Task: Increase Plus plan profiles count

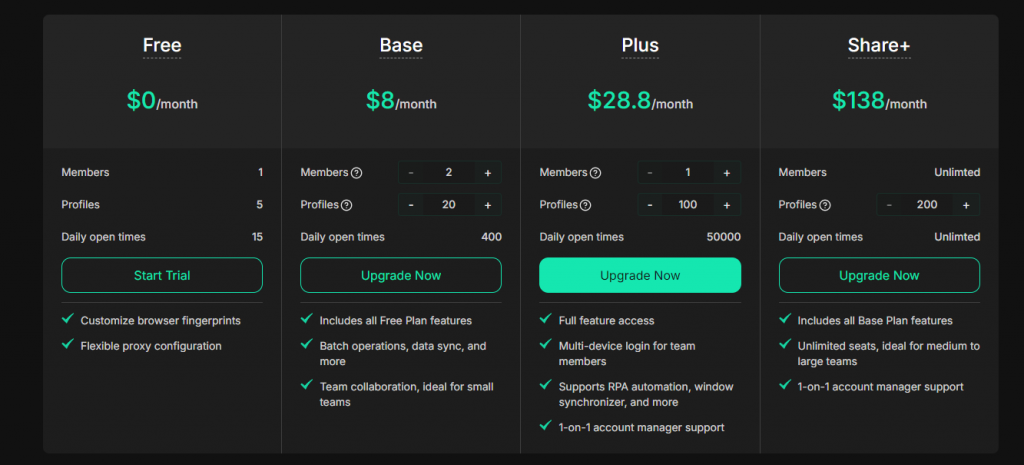Action: (x=727, y=205)
